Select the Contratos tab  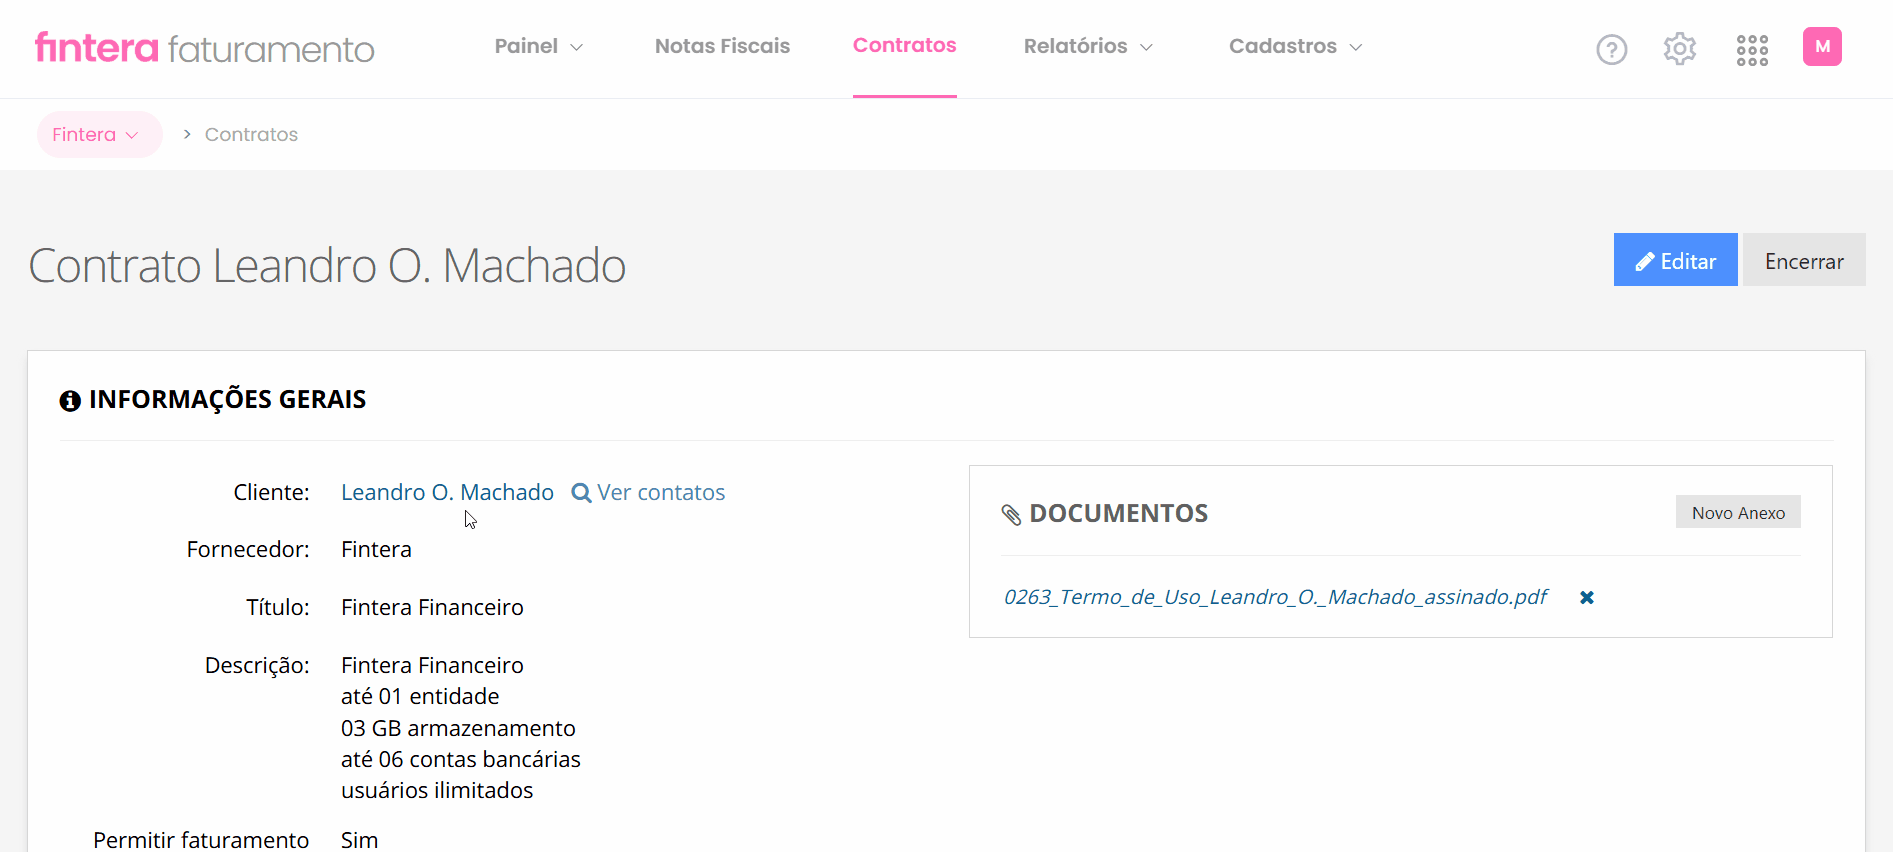[904, 45]
